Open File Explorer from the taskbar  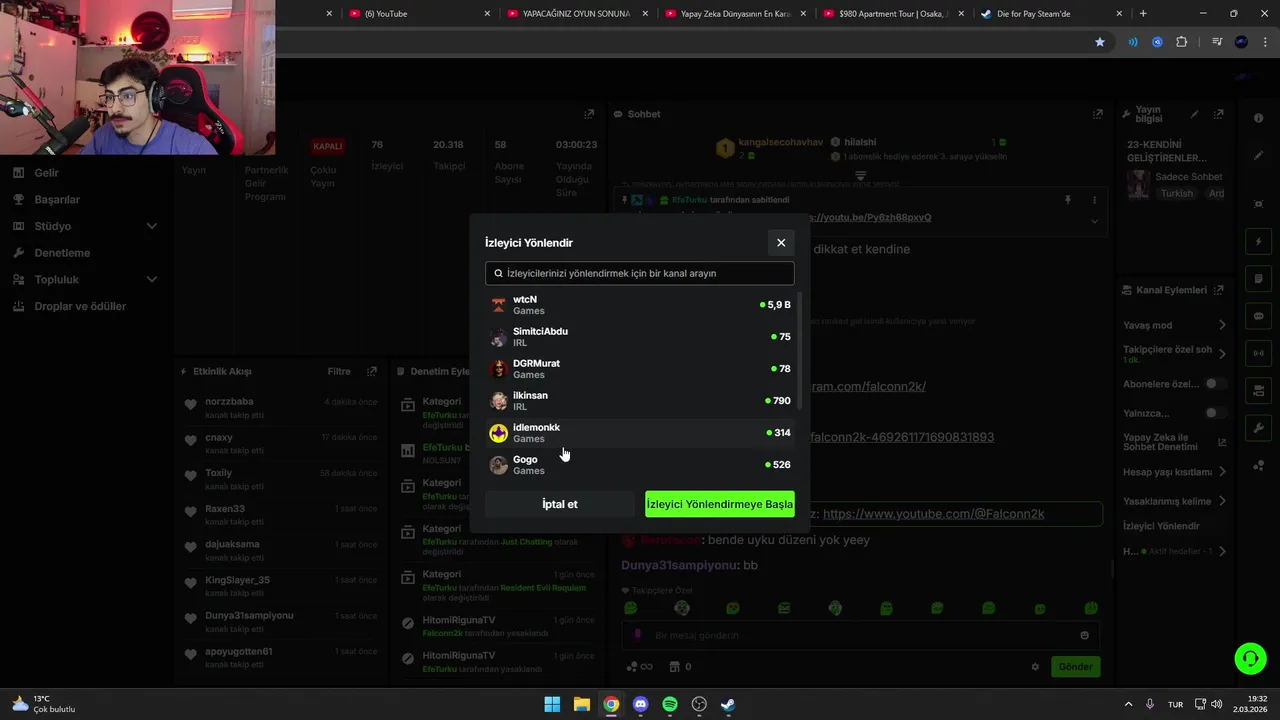[581, 704]
